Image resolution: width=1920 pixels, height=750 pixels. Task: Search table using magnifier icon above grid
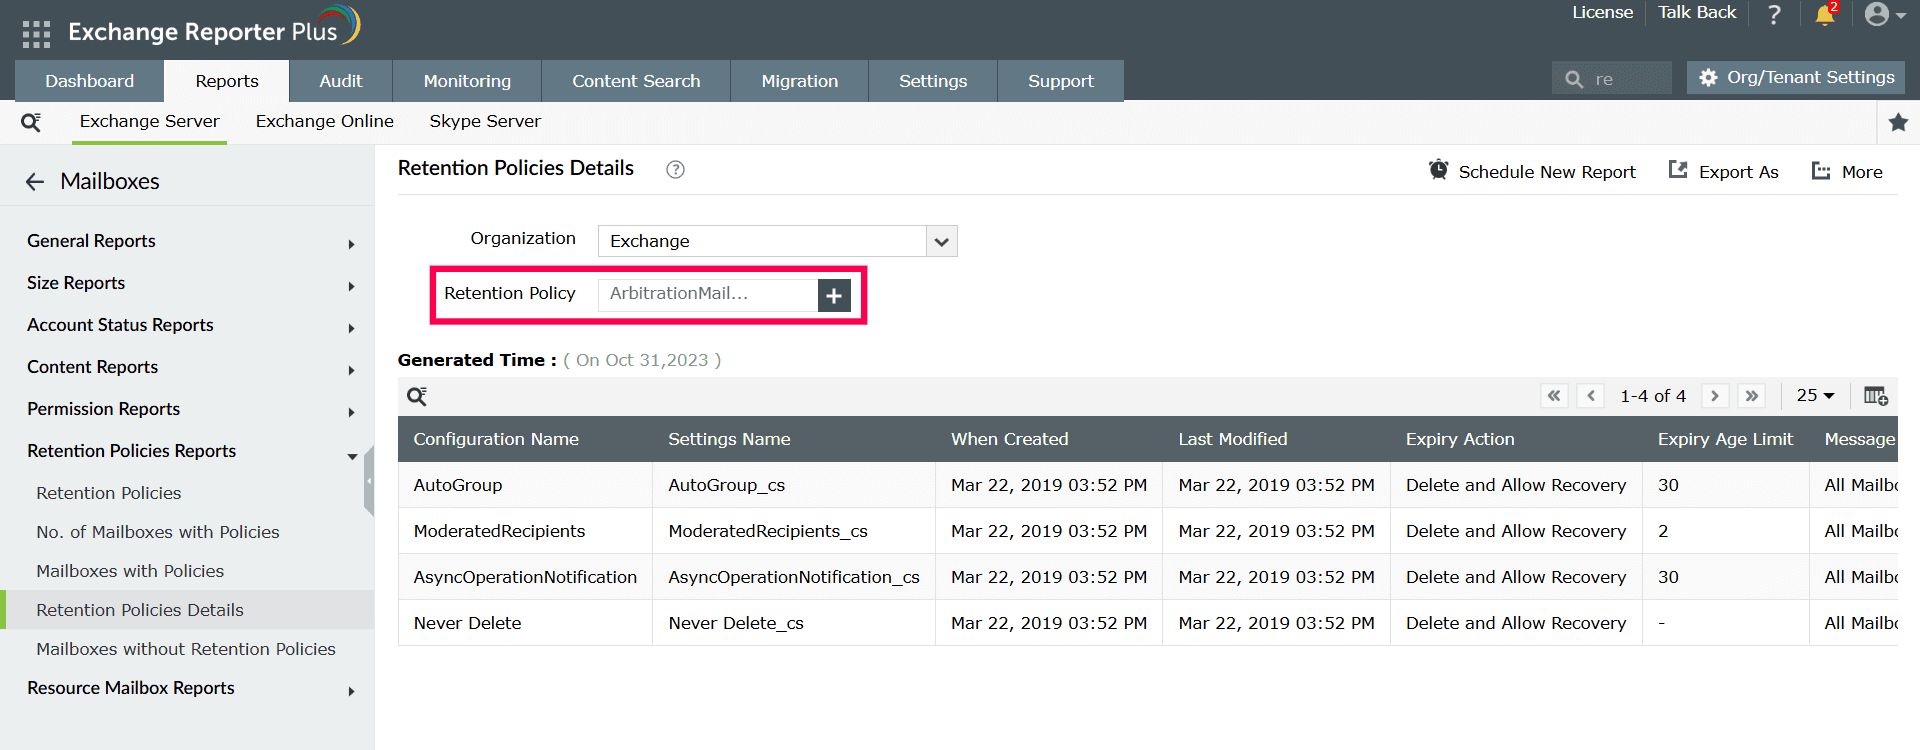point(417,397)
